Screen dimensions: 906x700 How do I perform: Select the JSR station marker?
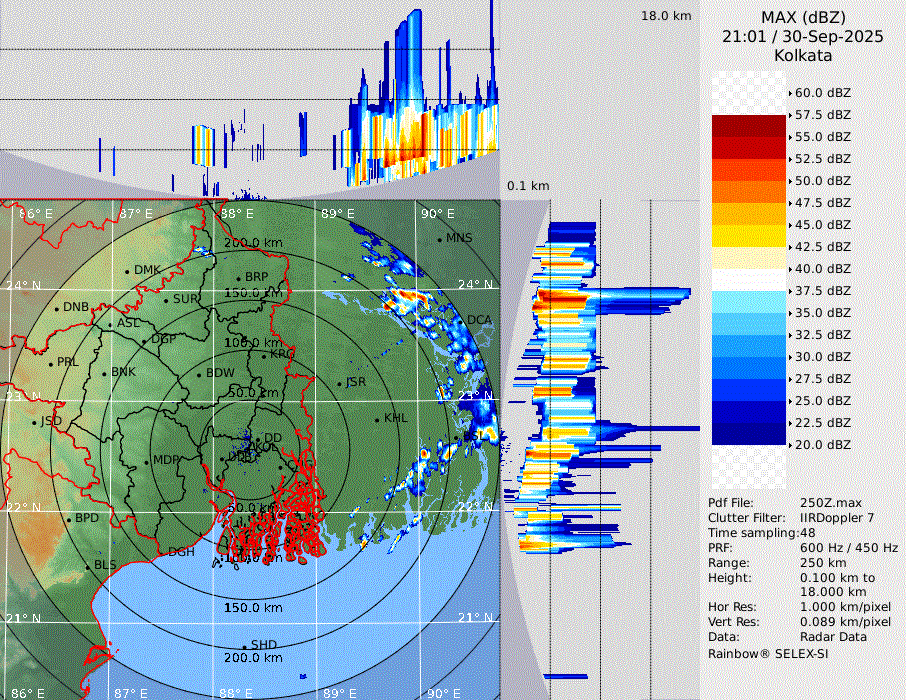click(x=338, y=383)
